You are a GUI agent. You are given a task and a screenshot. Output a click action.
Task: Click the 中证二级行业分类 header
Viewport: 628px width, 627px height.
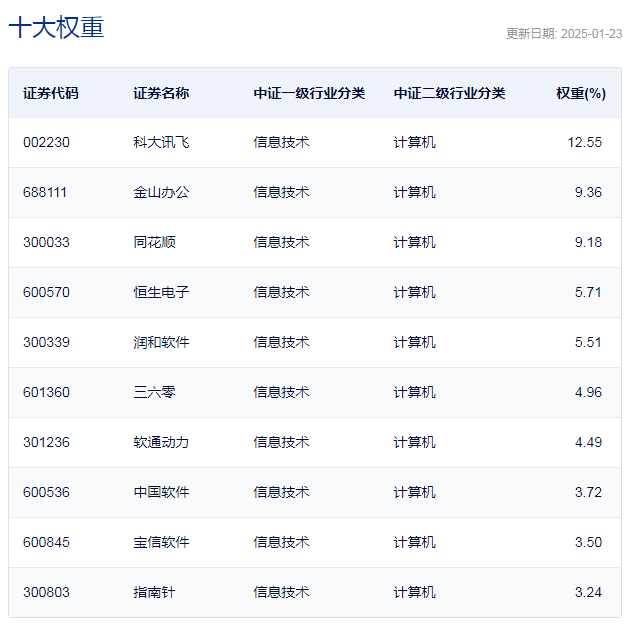[449, 93]
